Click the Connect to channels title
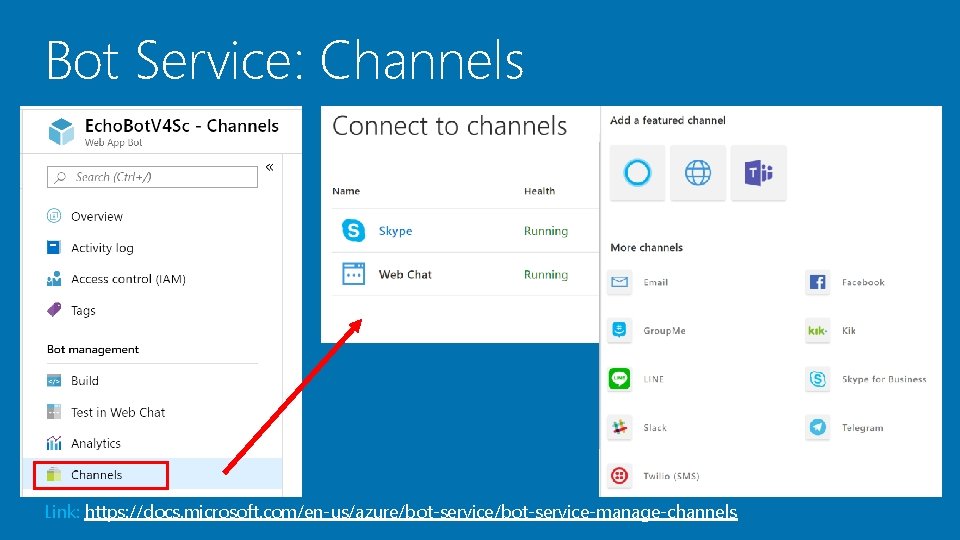 [x=449, y=126]
